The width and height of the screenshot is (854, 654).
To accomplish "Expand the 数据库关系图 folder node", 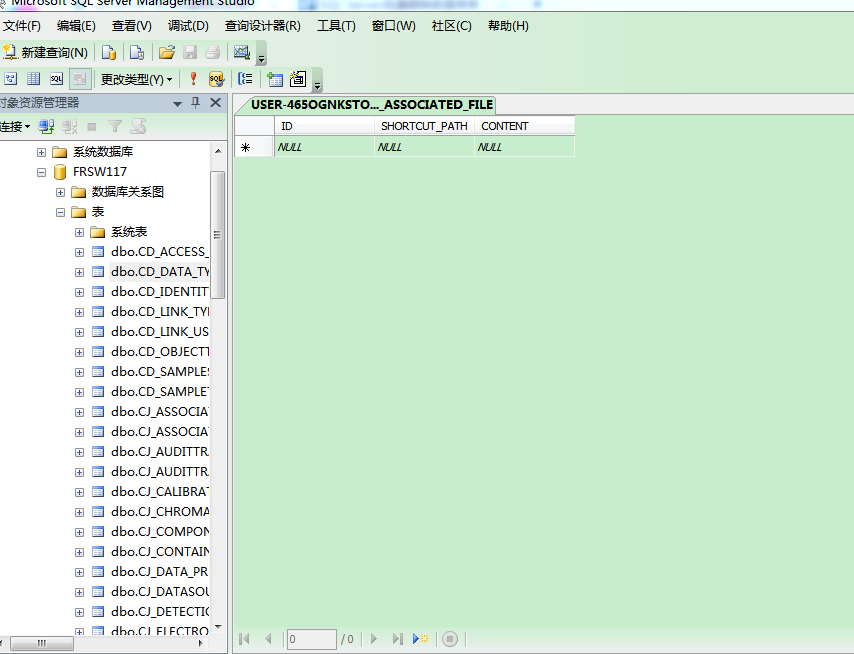I will pyautogui.click(x=60, y=192).
